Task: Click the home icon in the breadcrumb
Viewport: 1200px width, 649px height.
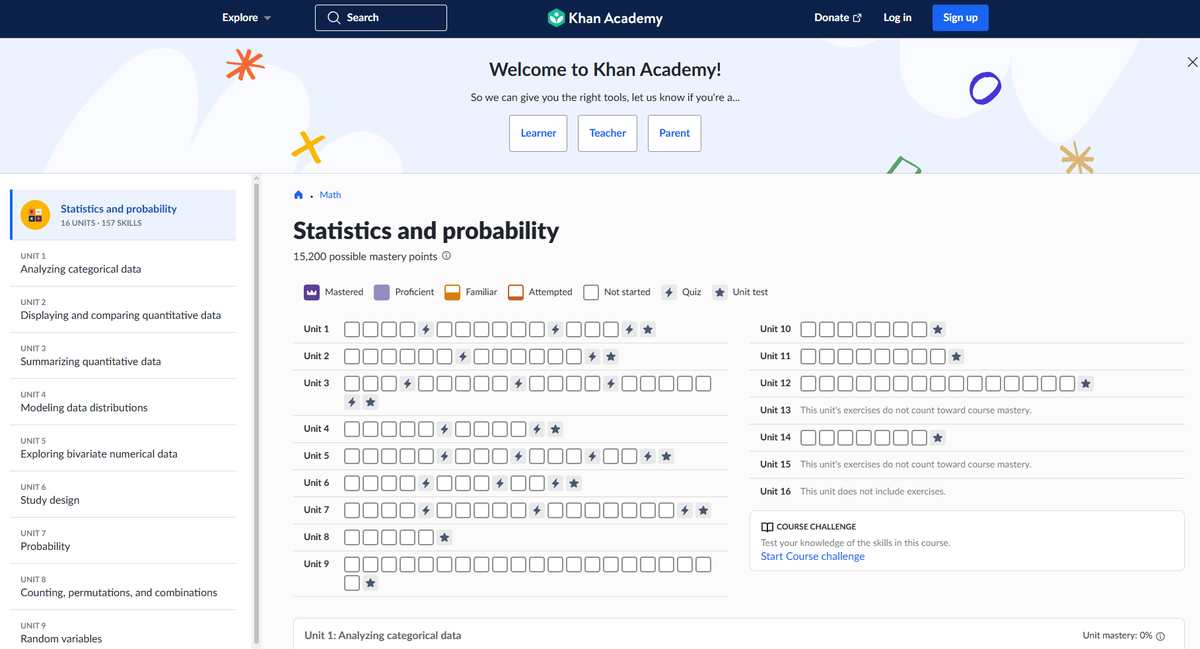Action: click(x=298, y=195)
